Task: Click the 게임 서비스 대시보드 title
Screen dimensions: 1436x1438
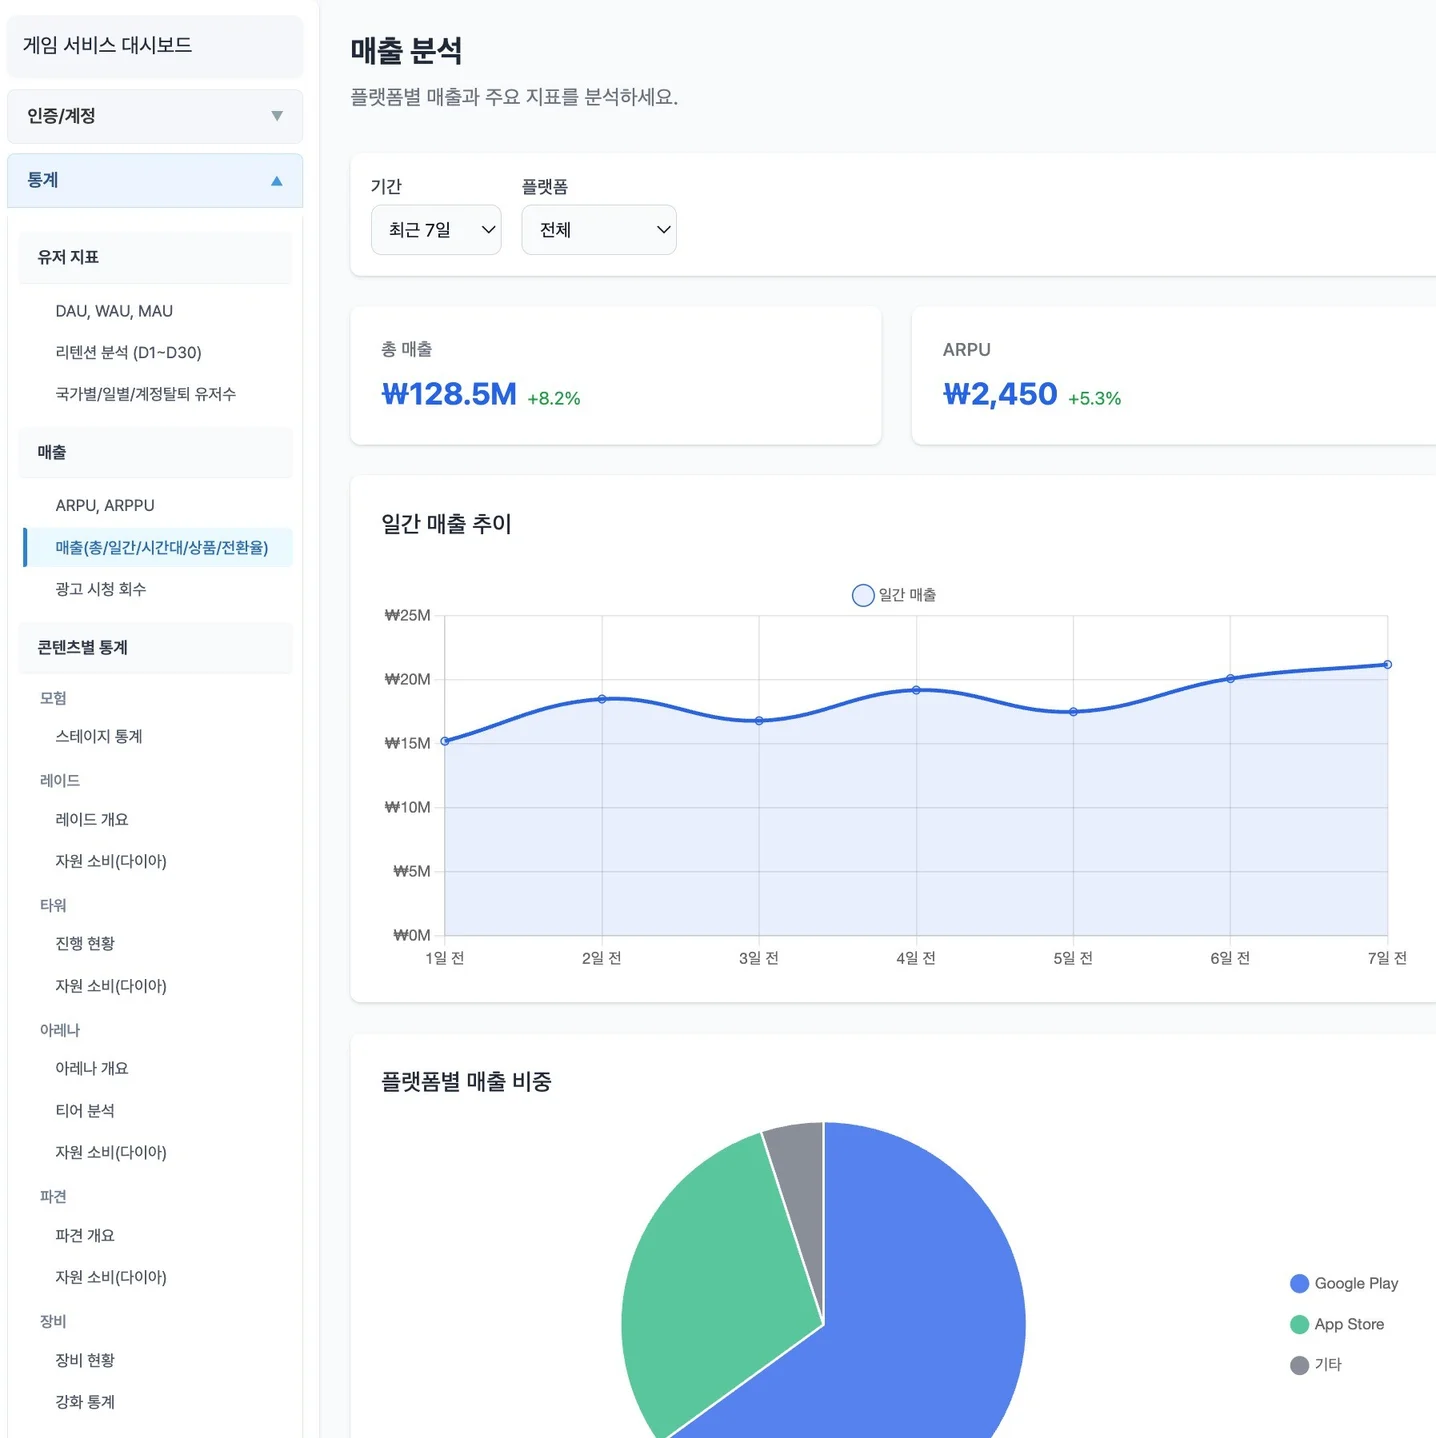Action: click(107, 45)
